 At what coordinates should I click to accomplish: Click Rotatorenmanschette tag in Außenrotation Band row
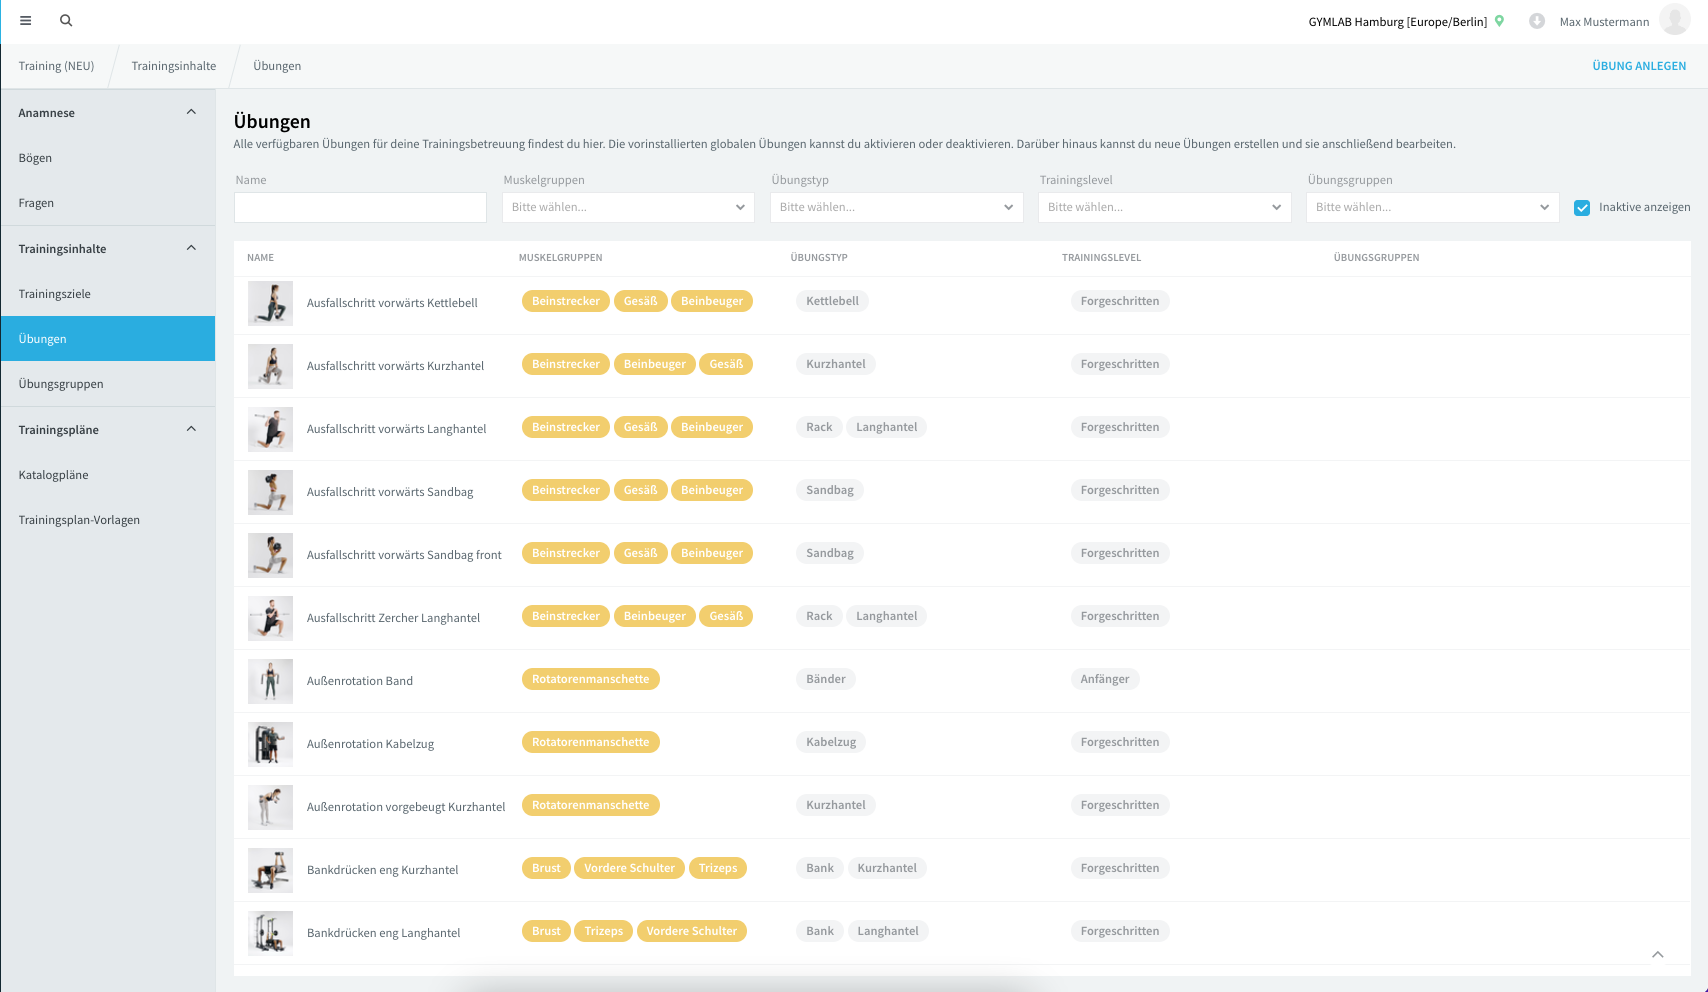[591, 679]
